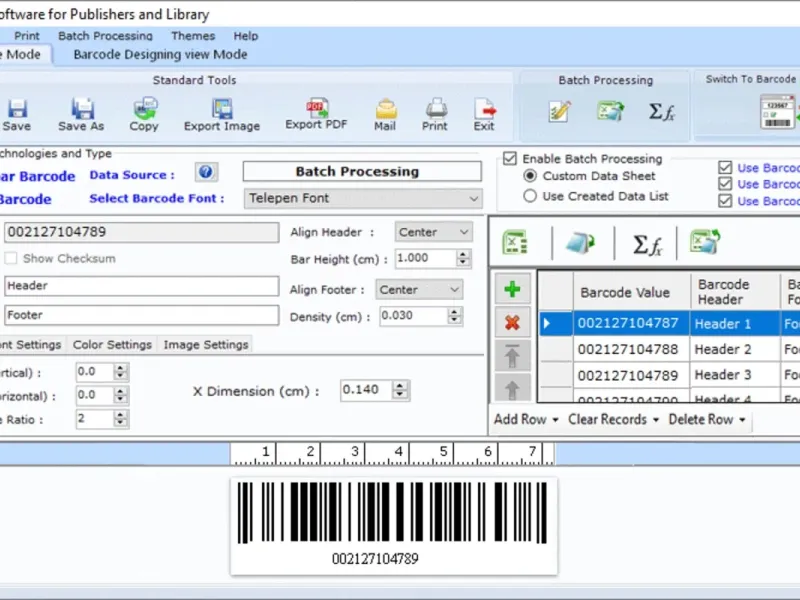The image size is (800, 600).
Task: Increase X Dimension with up arrow
Action: [400, 386]
